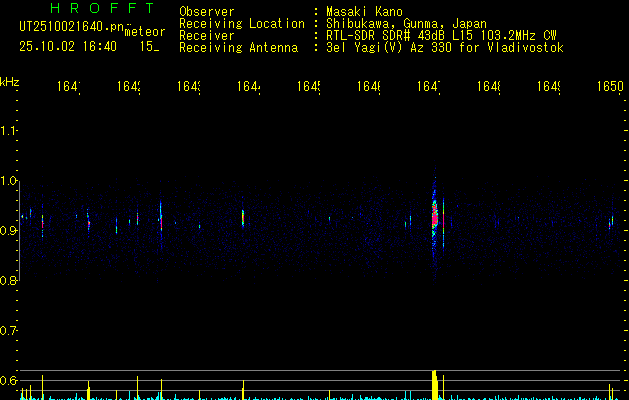Click the 0.6 frequency axis label
The width and height of the screenshot is (629, 400).
click(8, 380)
